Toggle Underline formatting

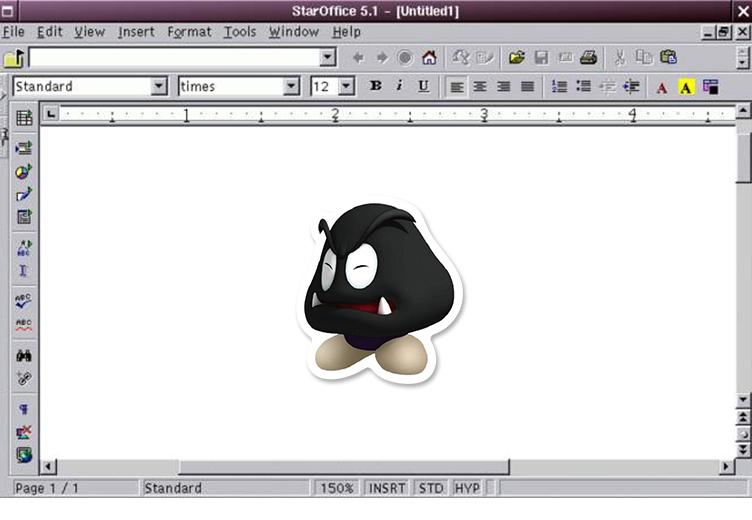pos(423,86)
